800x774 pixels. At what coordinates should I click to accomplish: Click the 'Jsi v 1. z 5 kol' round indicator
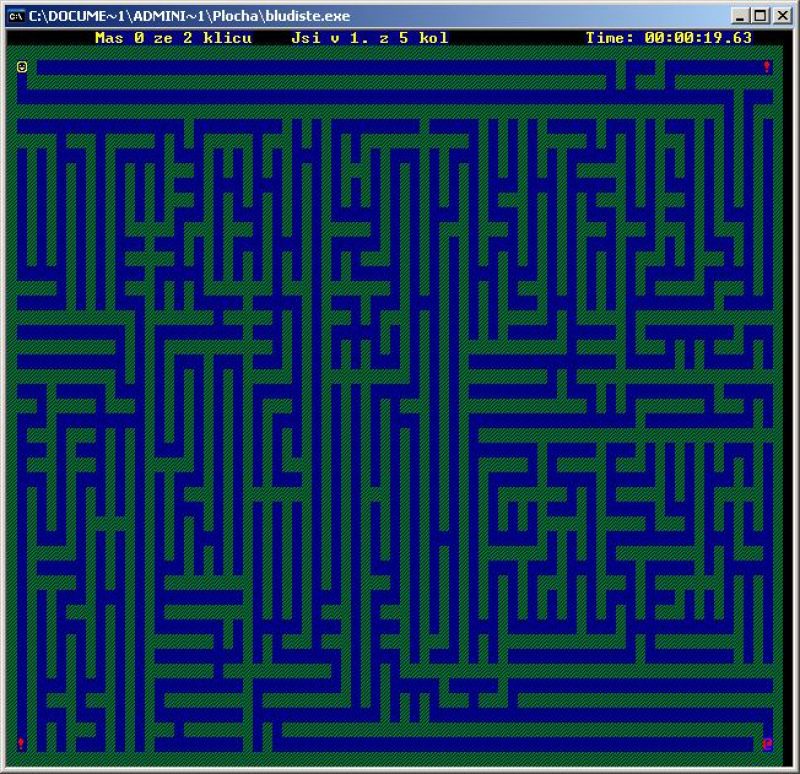click(x=370, y=38)
